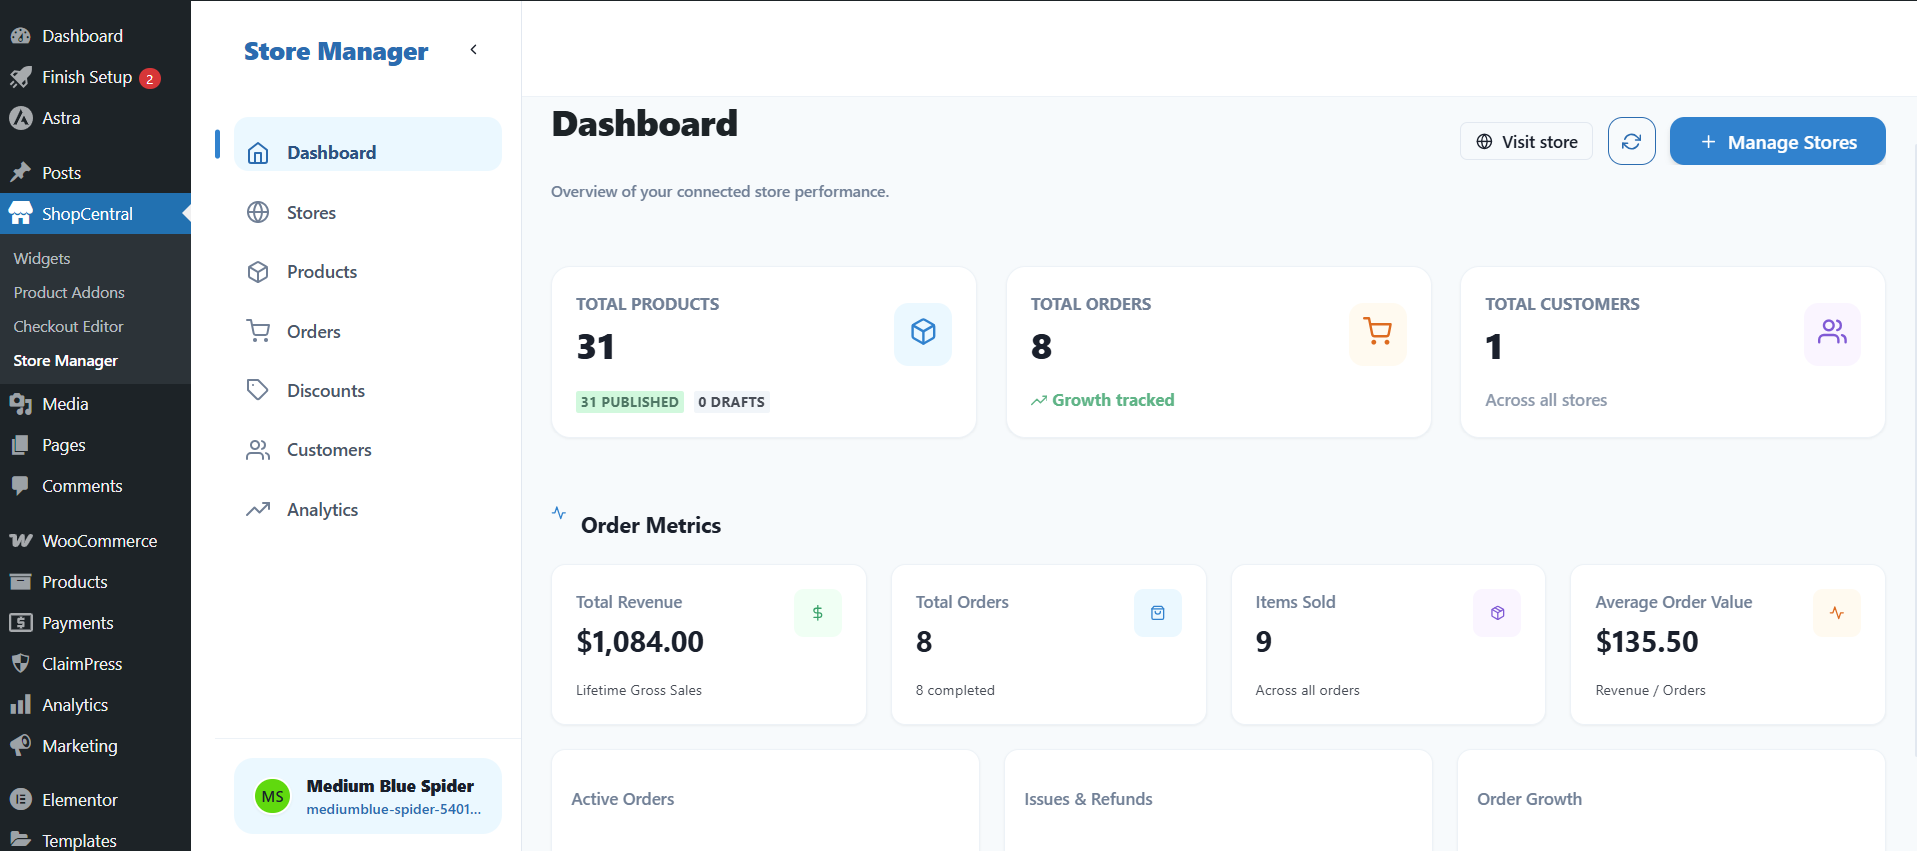This screenshot has width=1917, height=851.
Task: Click the Manage Stores button
Action: [1777, 142]
